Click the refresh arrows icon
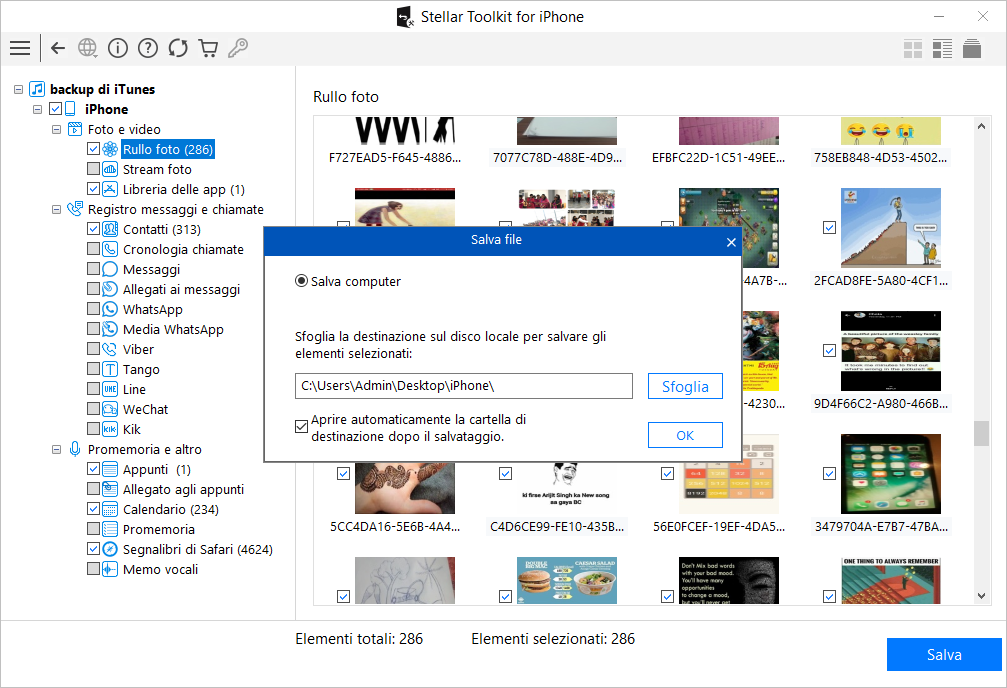This screenshot has height=688, width=1007. [x=178, y=48]
